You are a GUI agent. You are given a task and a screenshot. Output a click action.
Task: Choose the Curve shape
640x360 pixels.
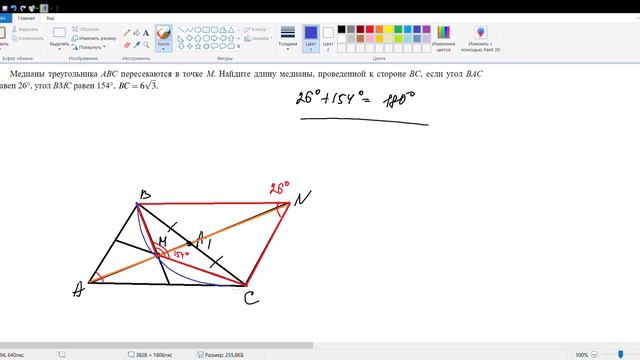pyautogui.click(x=189, y=29)
